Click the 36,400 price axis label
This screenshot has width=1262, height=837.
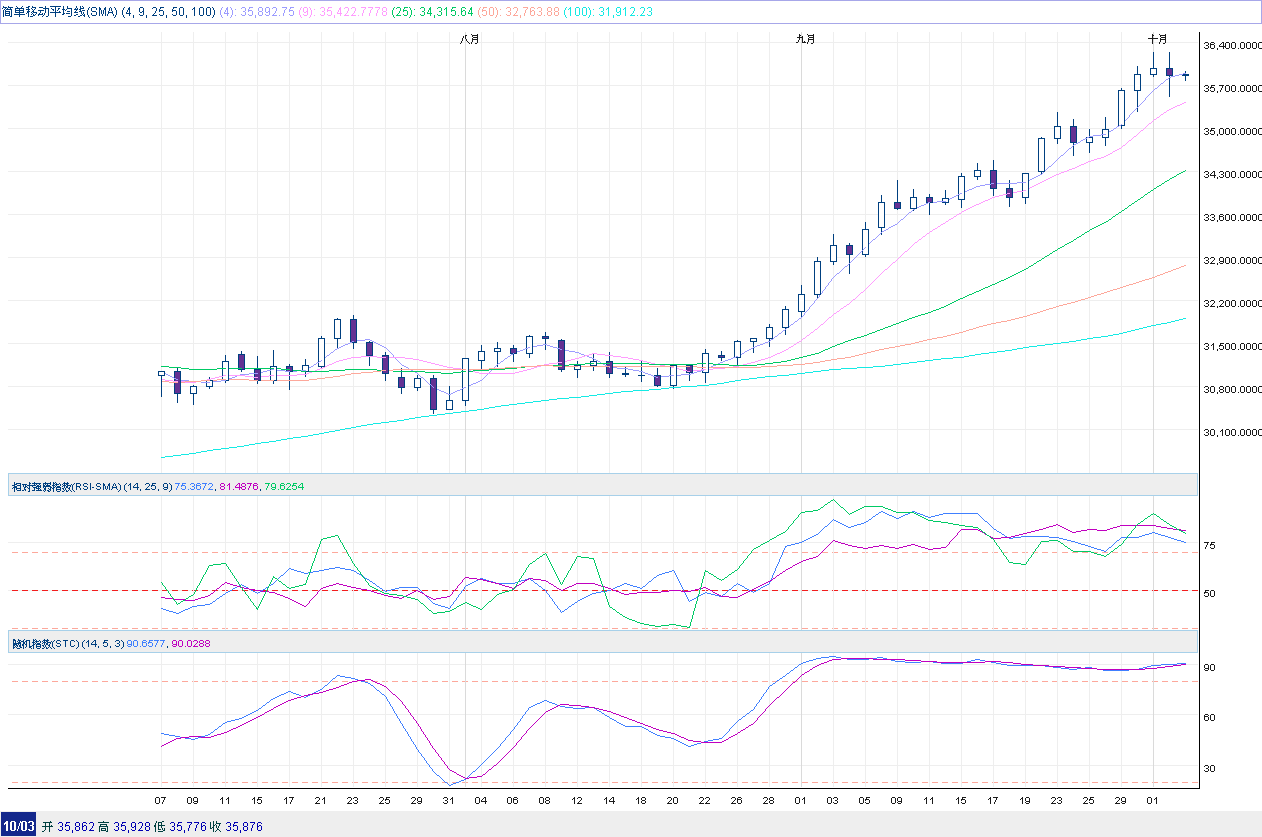(1230, 46)
